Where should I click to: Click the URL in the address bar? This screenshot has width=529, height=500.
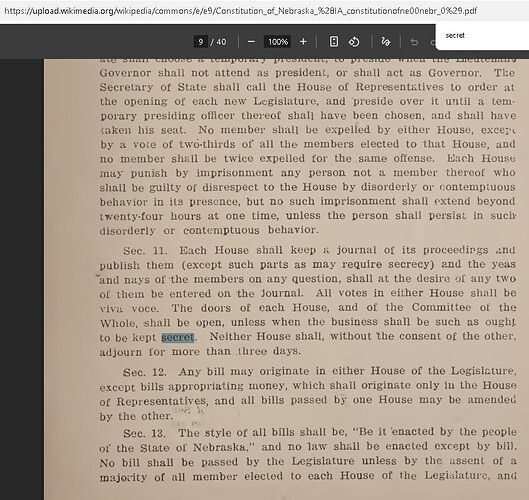click(241, 11)
